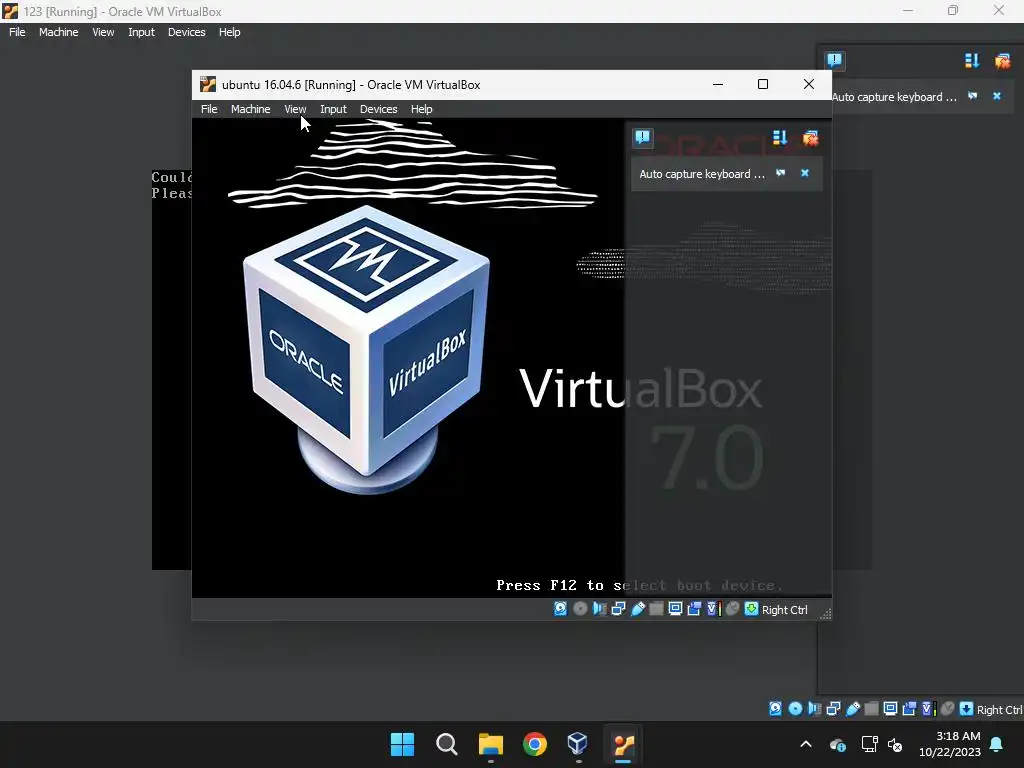This screenshot has height=768, width=1024.
Task: Click network indicator in ubuntu VM status bar
Action: point(618,609)
